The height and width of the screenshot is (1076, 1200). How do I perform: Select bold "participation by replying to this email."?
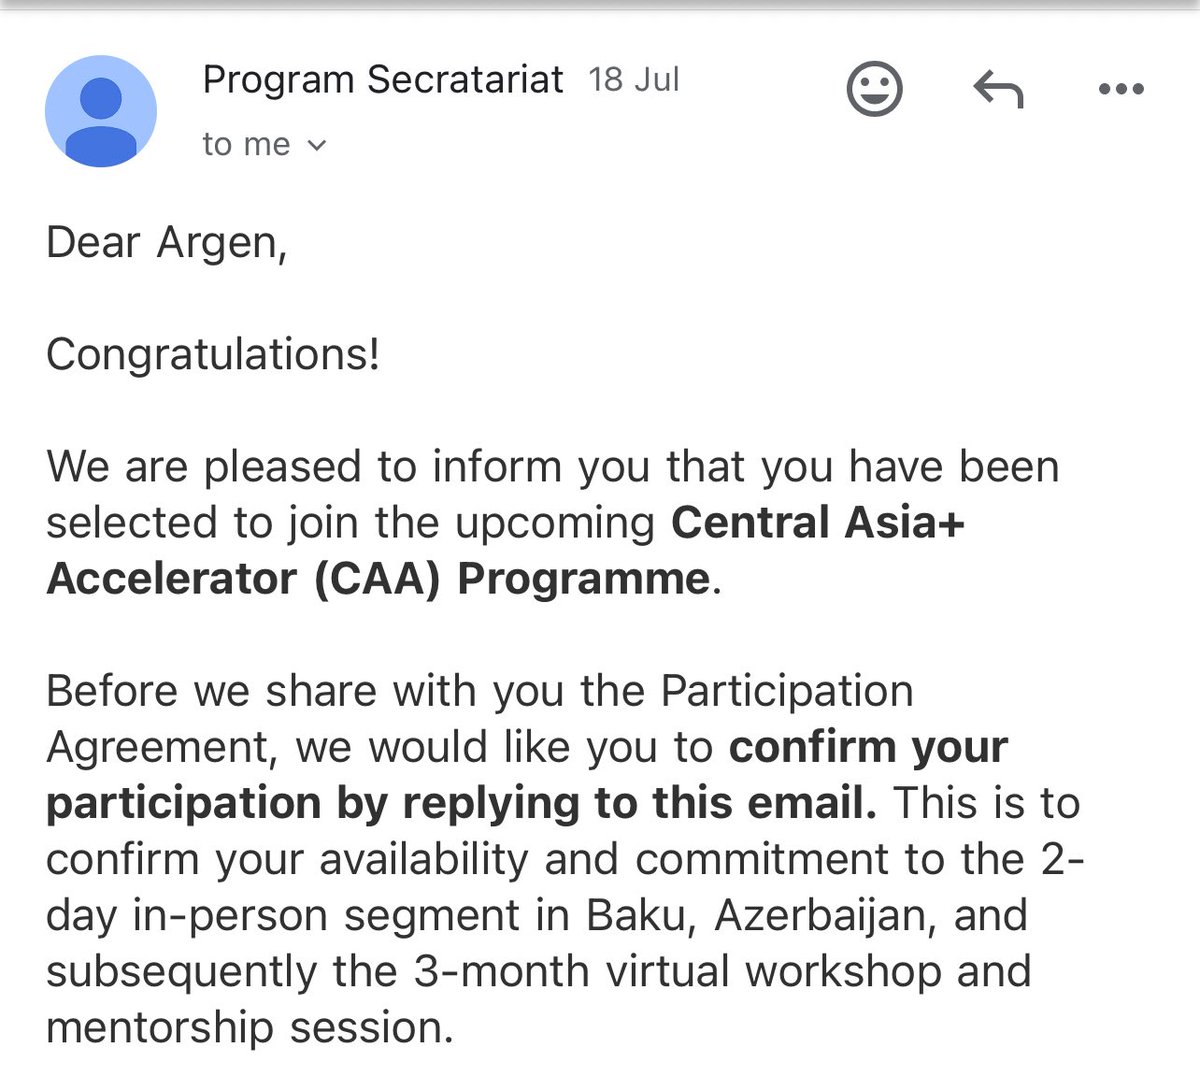coord(461,804)
